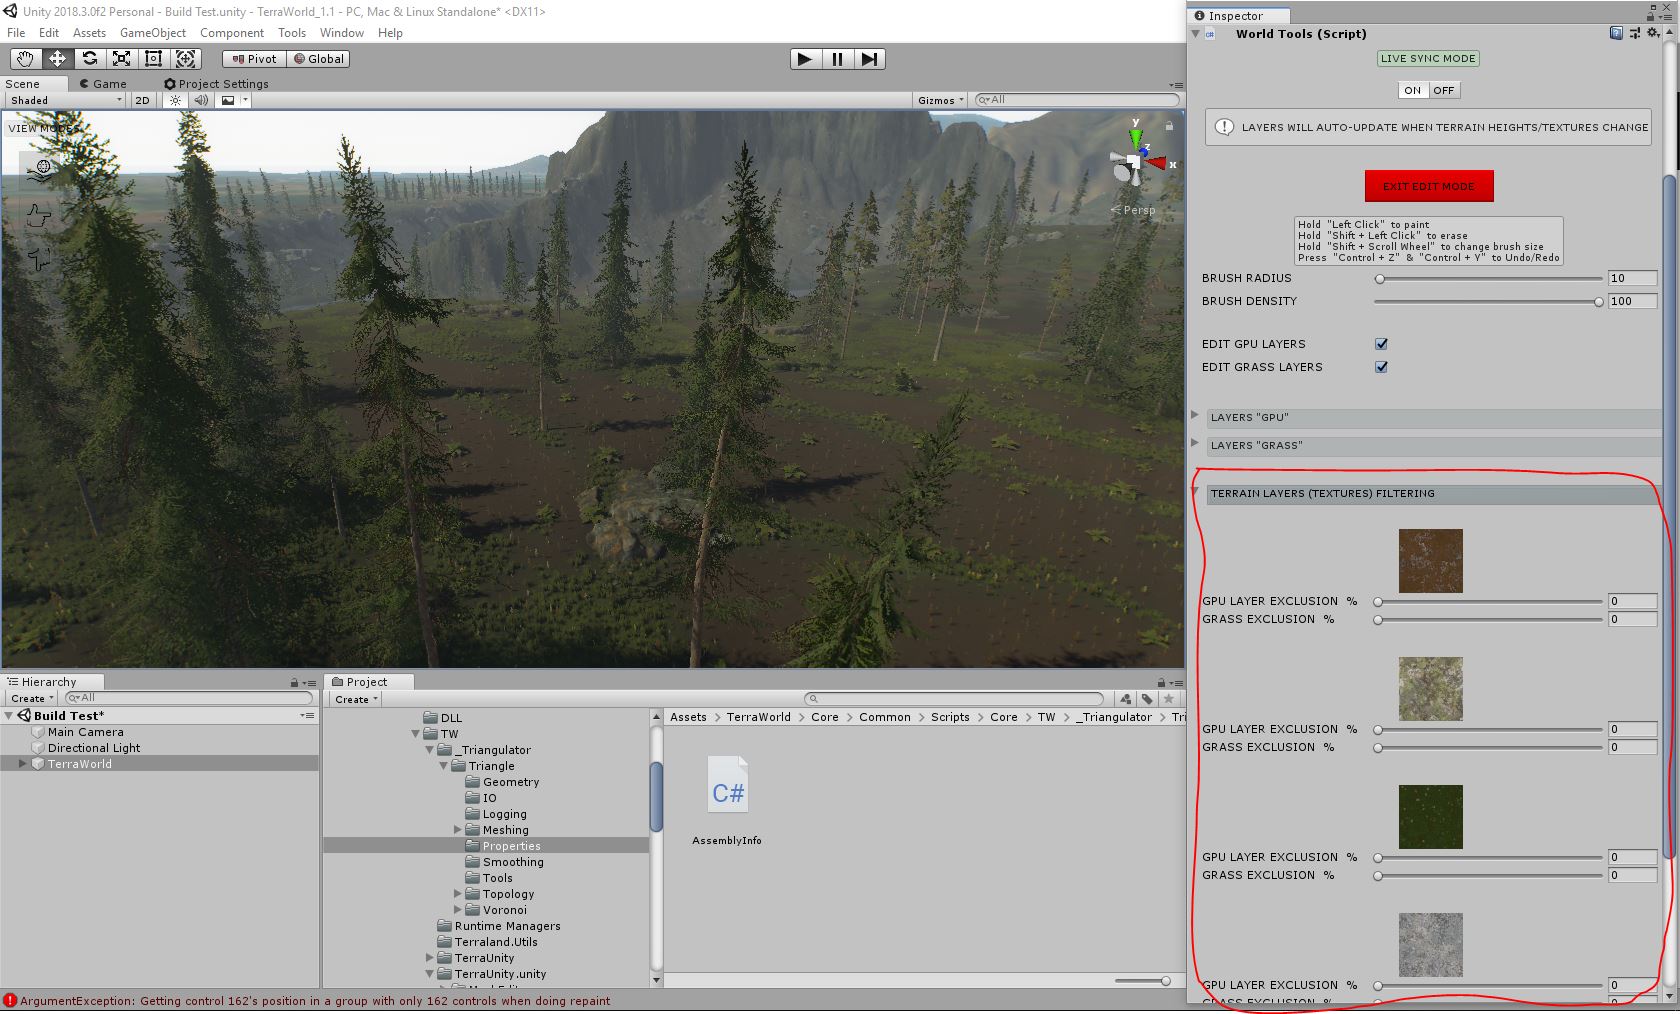This screenshot has height=1014, width=1680.
Task: Click the AssemblyInfo C# file icon
Action: tap(727, 786)
